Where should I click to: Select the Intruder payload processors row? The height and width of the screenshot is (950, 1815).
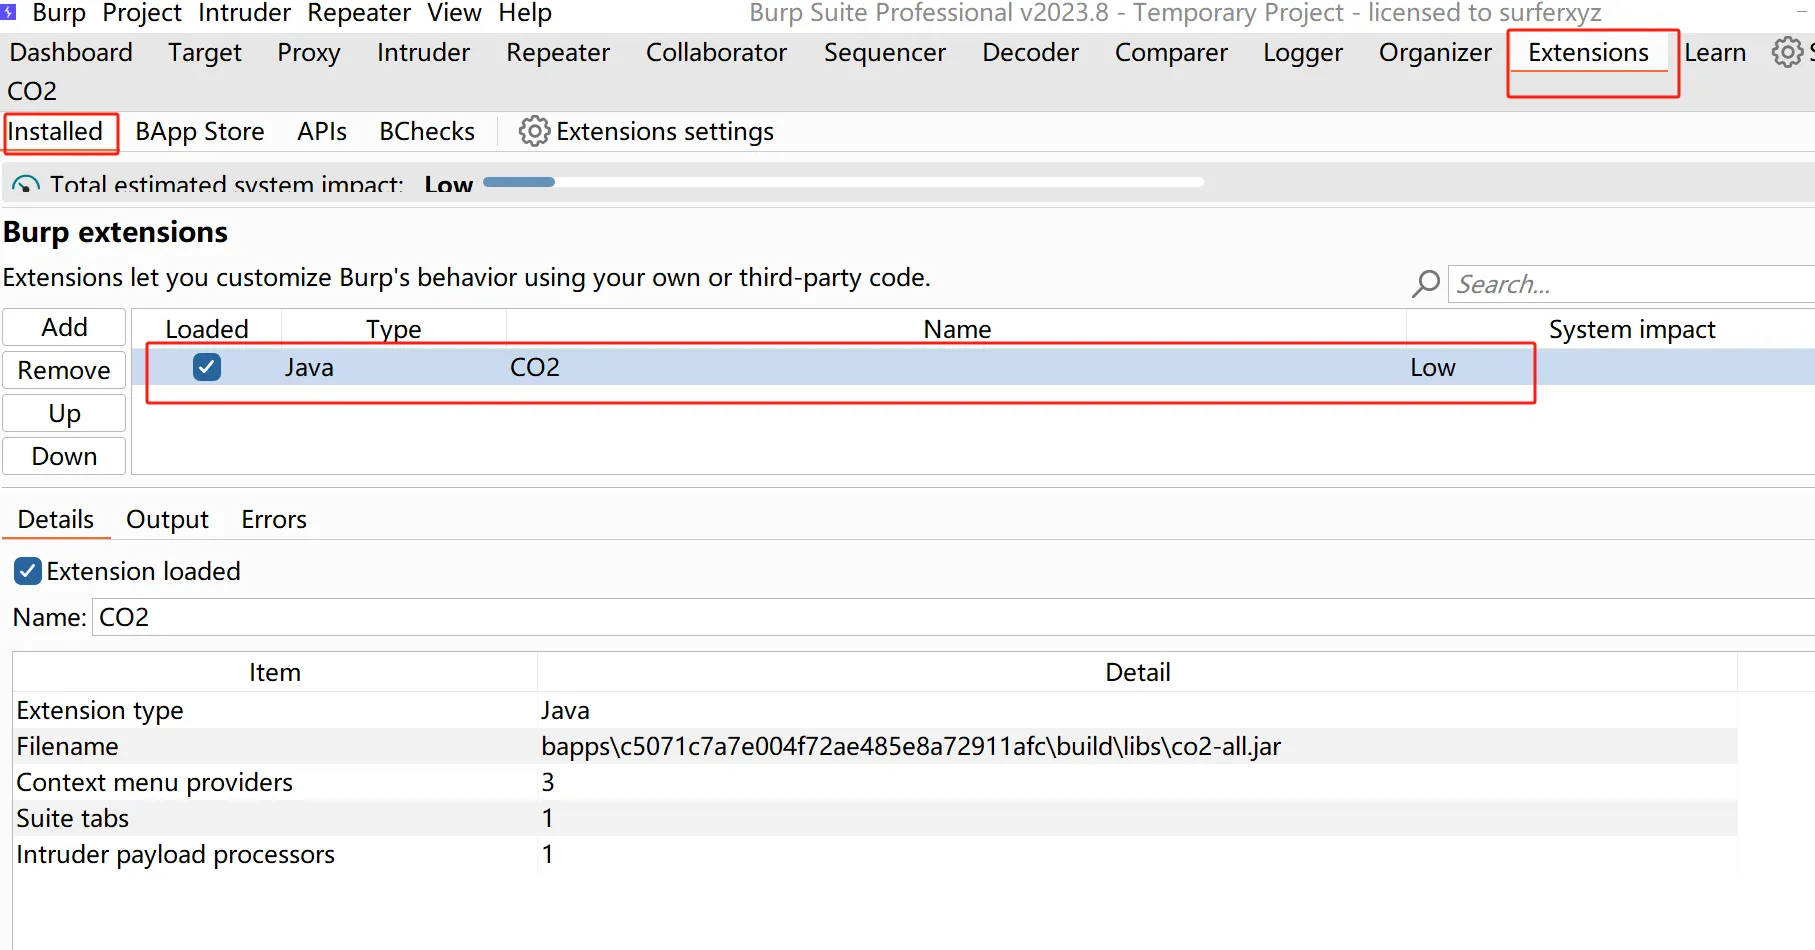876,854
